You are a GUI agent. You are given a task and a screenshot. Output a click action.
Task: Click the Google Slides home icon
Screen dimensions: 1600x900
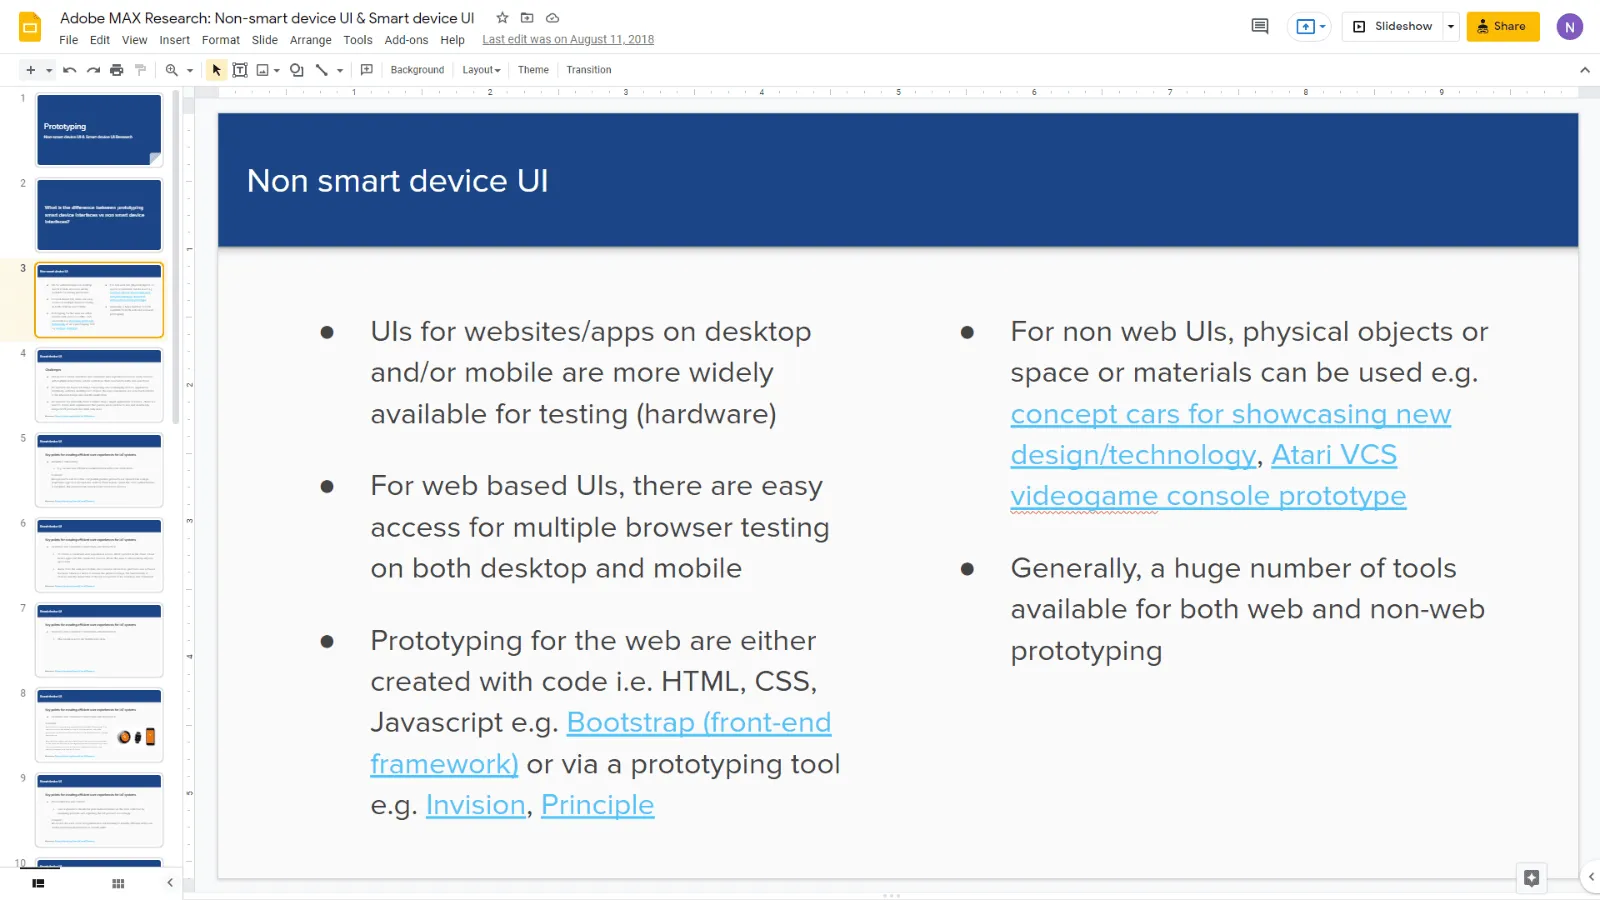(30, 27)
